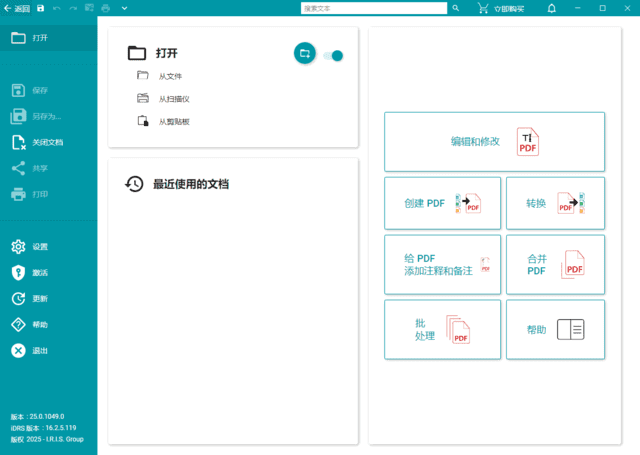Toggle the switch beside the 打开 header

[333, 55]
